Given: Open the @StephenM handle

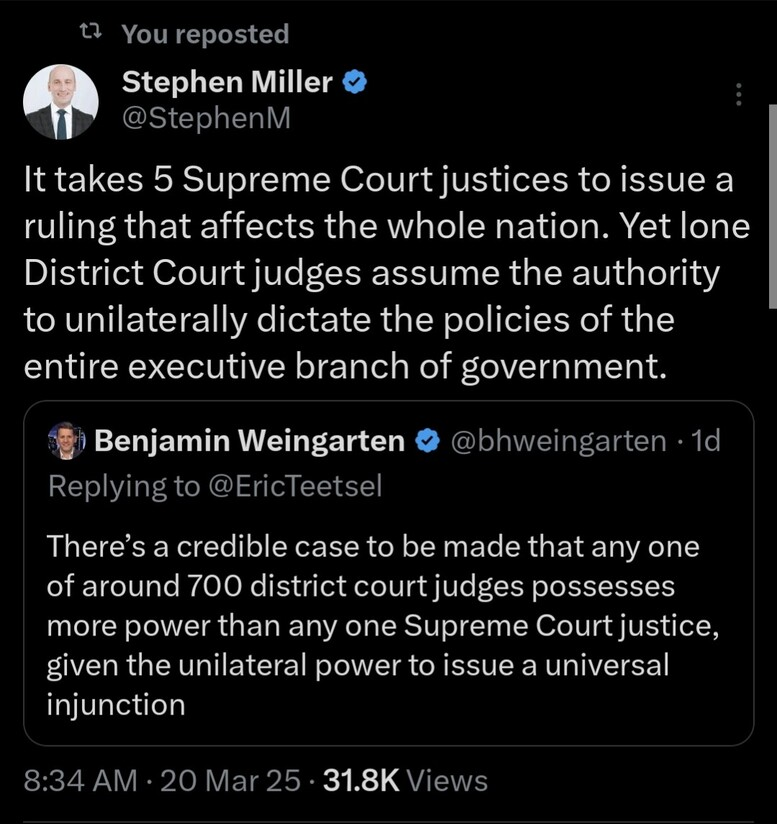Looking at the screenshot, I should pos(205,118).
